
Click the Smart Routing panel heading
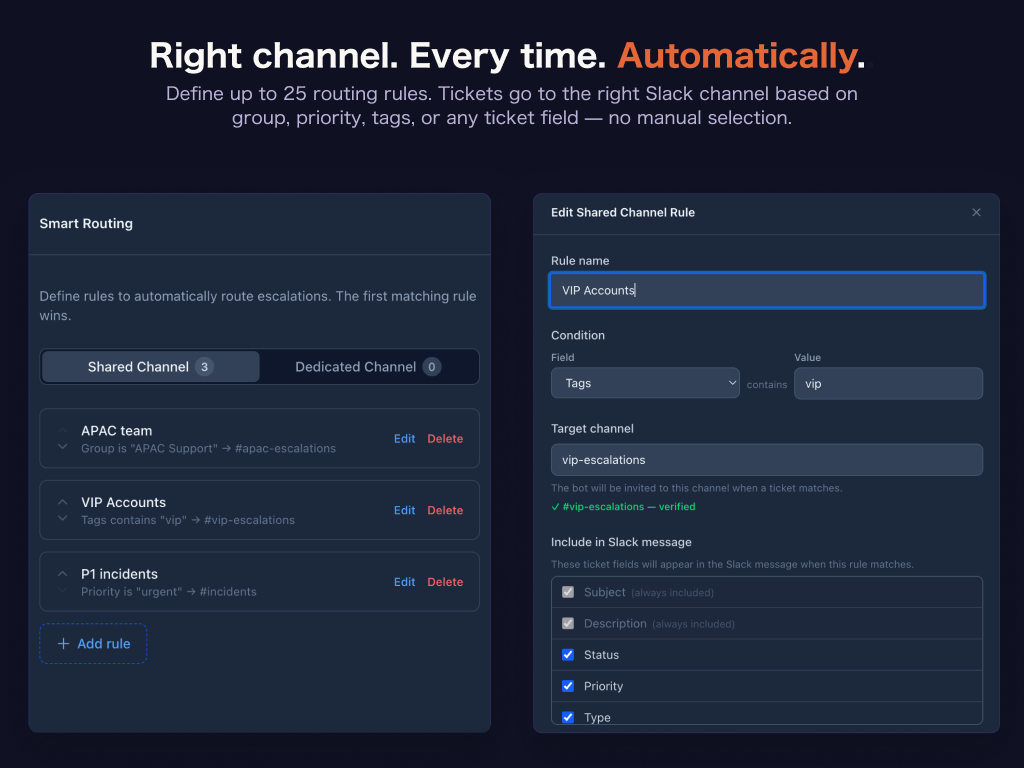(86, 223)
